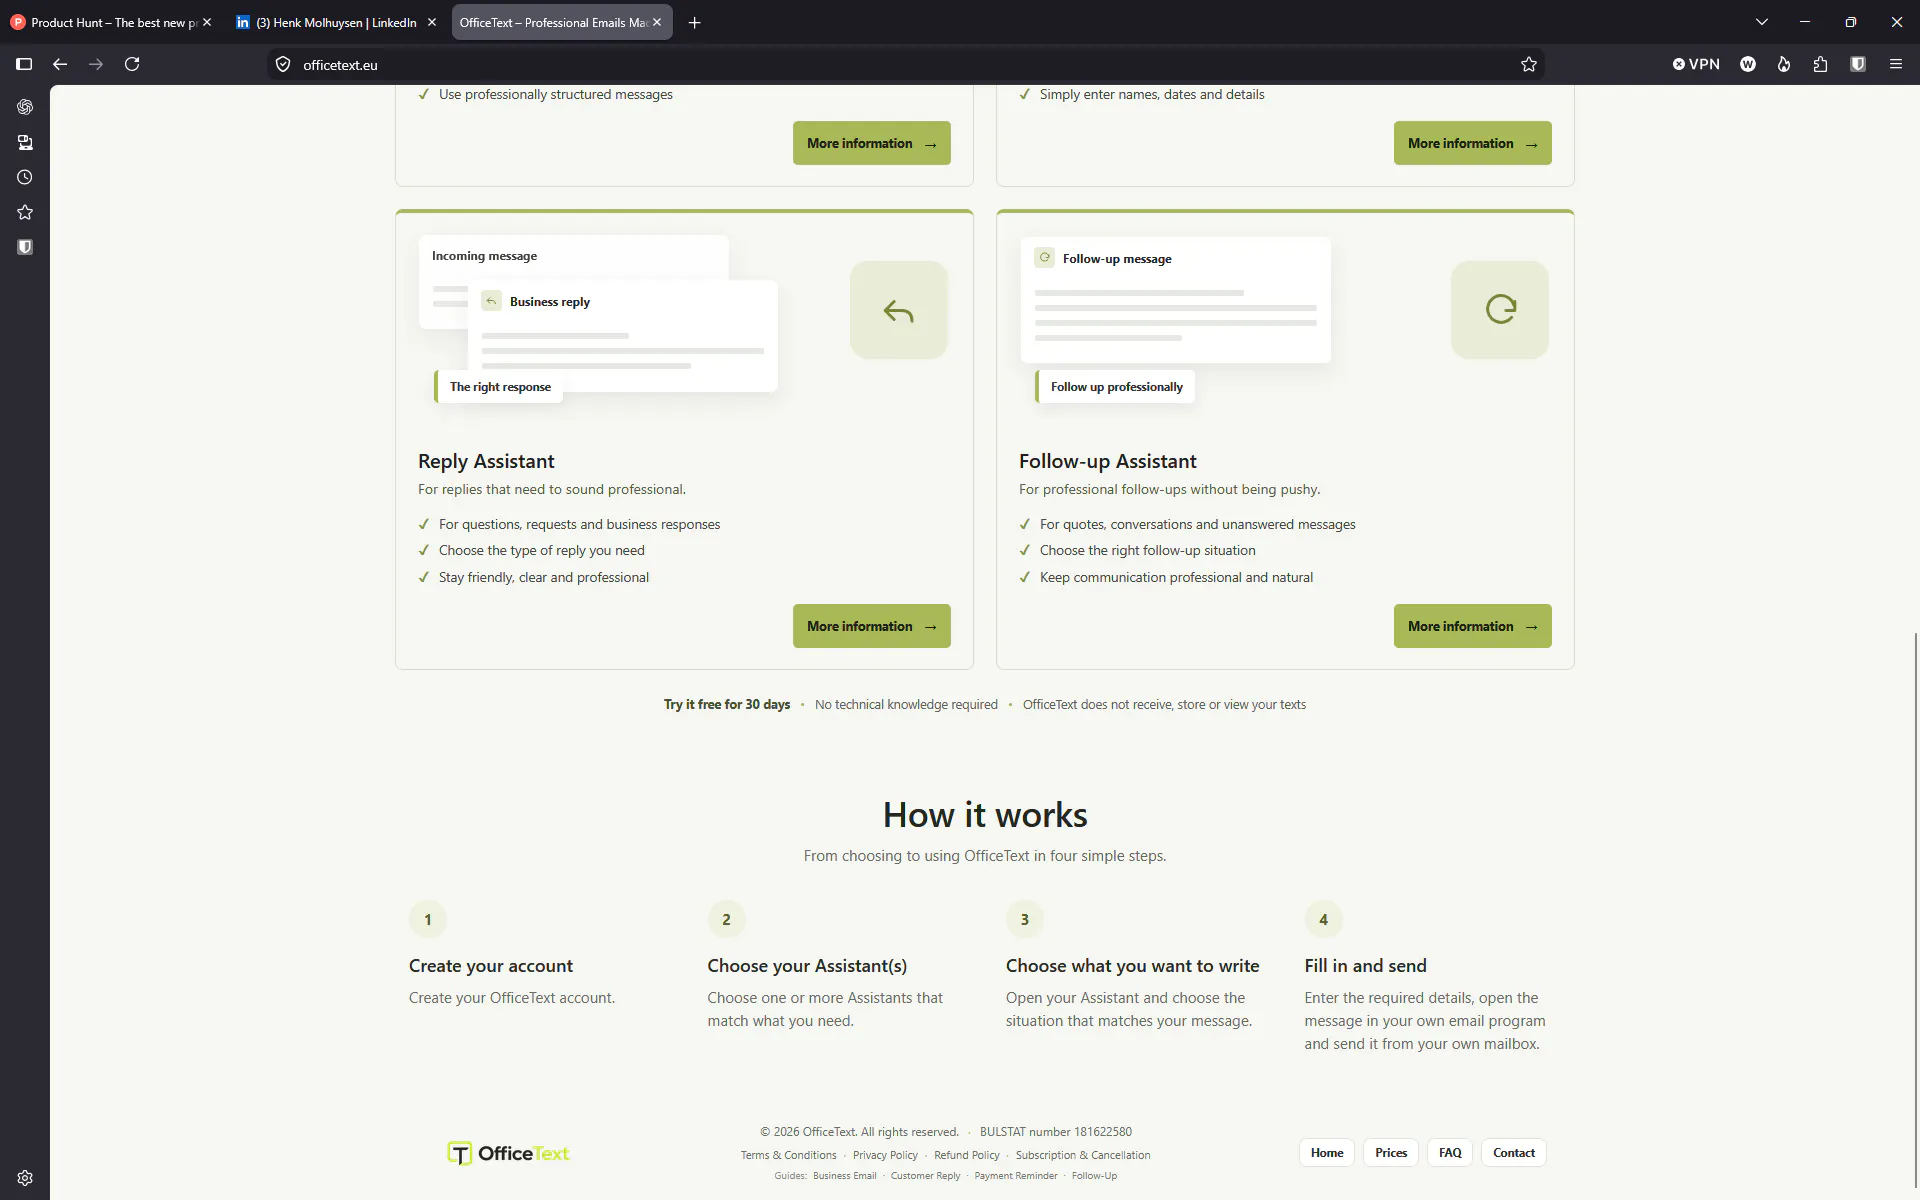
Task: Click the 'The right response' label
Action: tap(500, 387)
